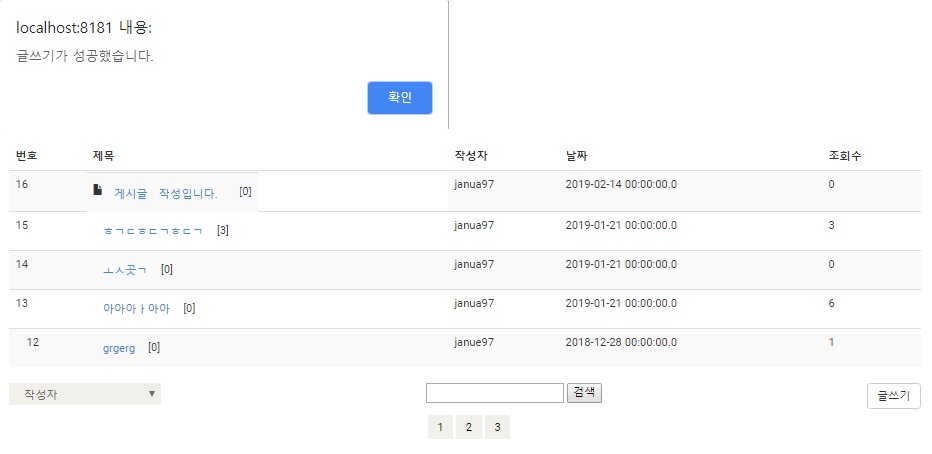Go to page 2 in pagination

(x=469, y=427)
